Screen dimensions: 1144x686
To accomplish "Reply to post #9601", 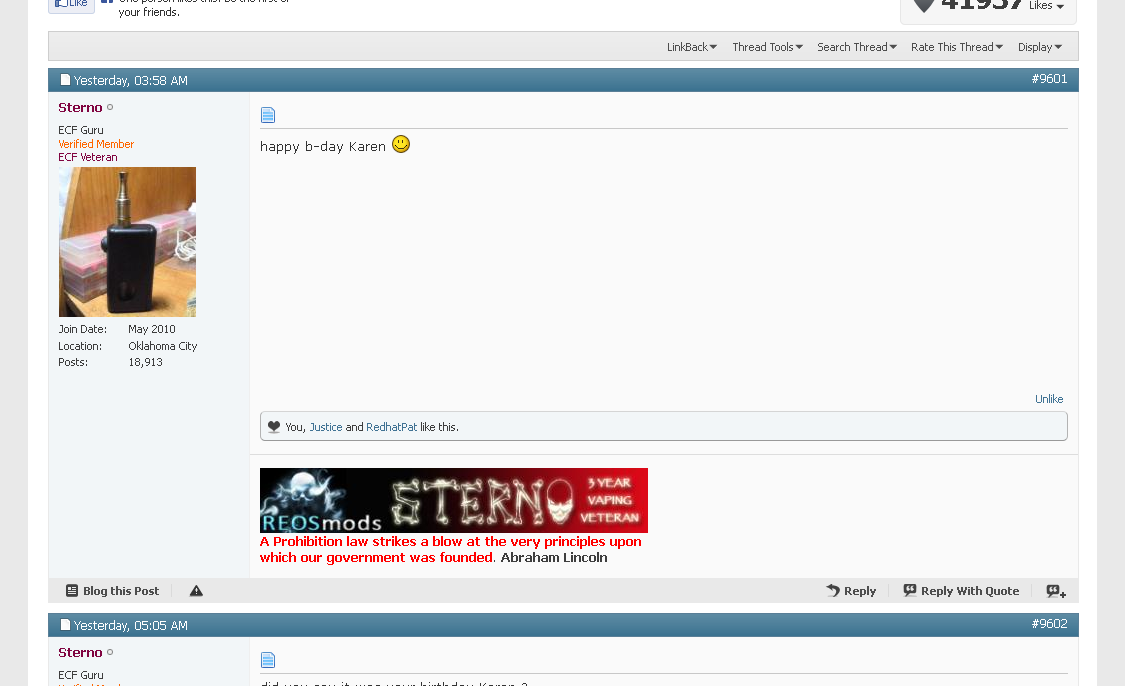I will 851,591.
